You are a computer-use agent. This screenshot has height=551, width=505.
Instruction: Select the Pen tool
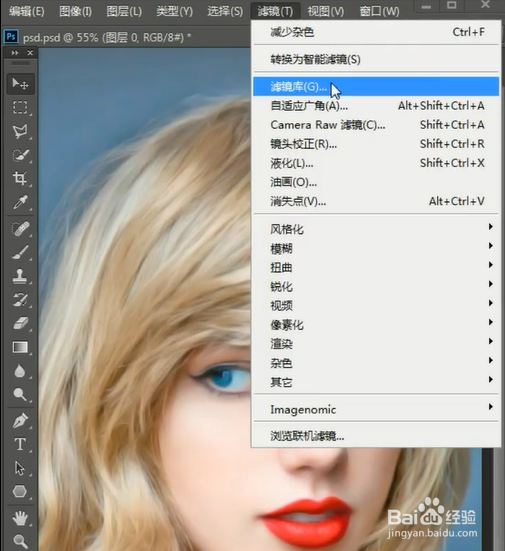[20, 421]
